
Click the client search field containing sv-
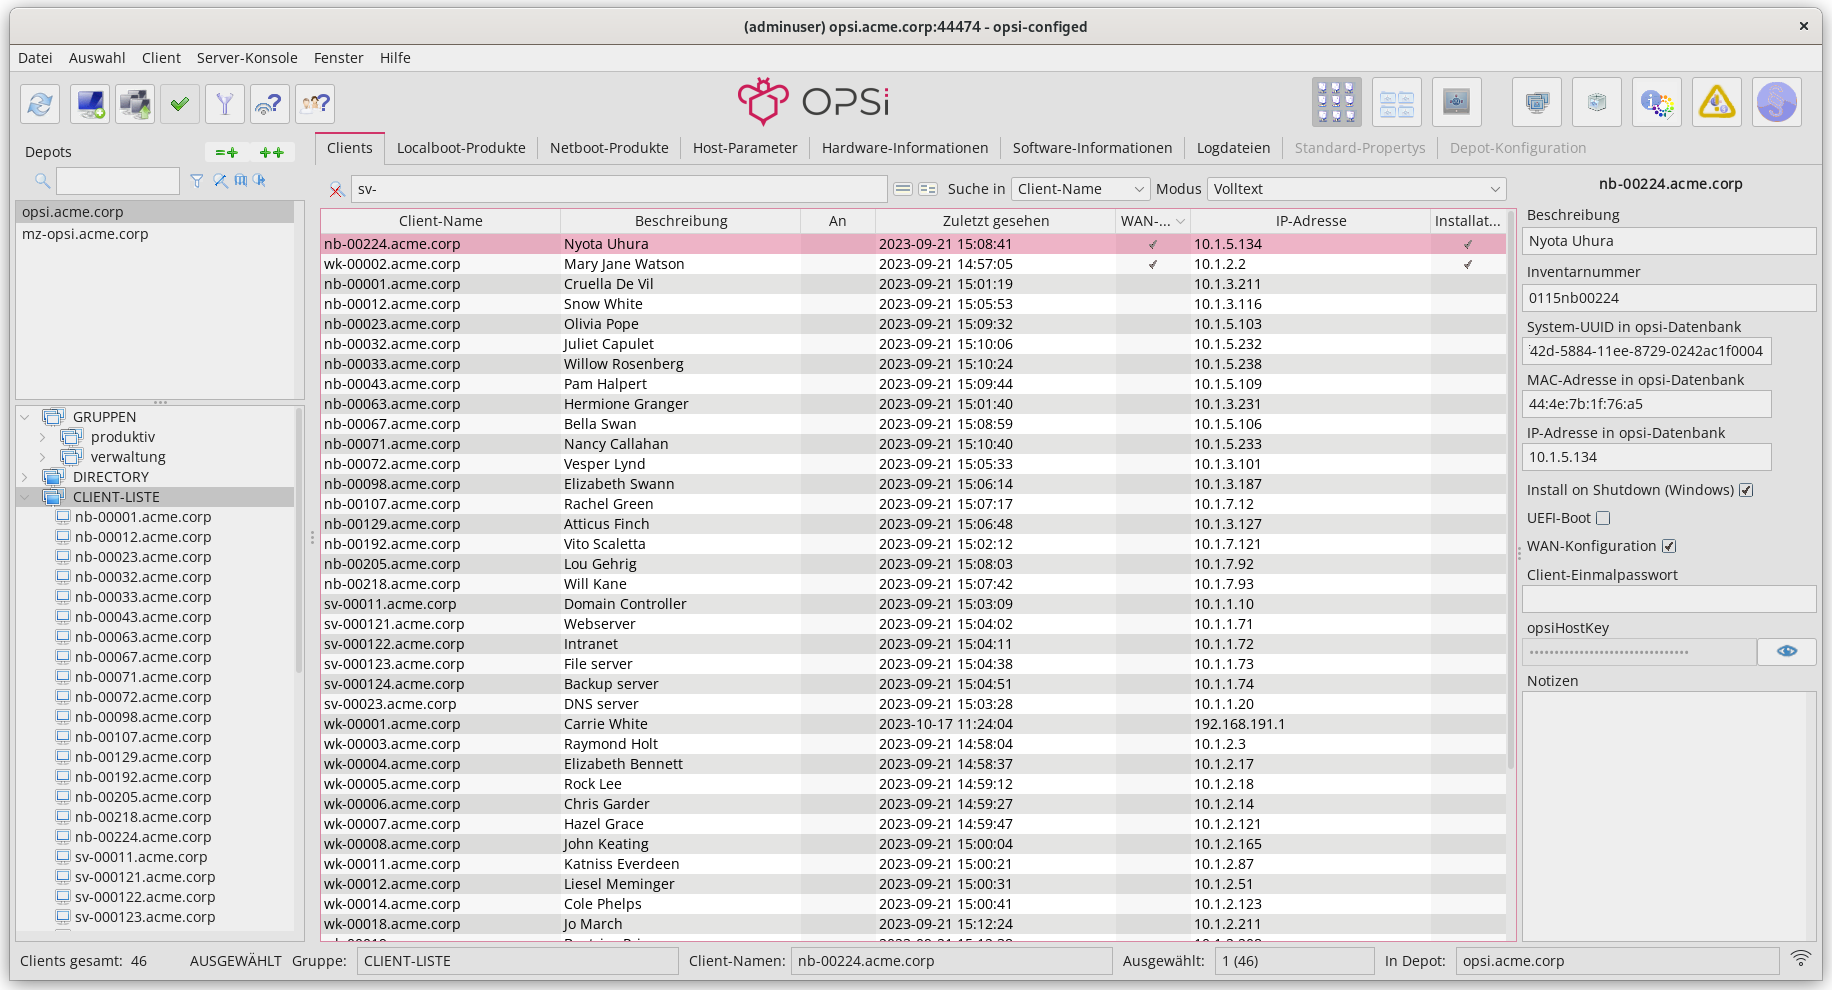[619, 189]
